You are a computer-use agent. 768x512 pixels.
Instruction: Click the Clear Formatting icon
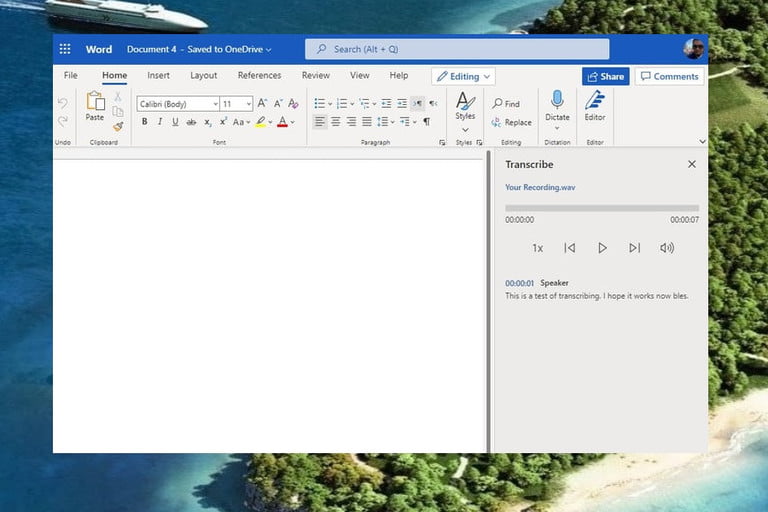293,104
